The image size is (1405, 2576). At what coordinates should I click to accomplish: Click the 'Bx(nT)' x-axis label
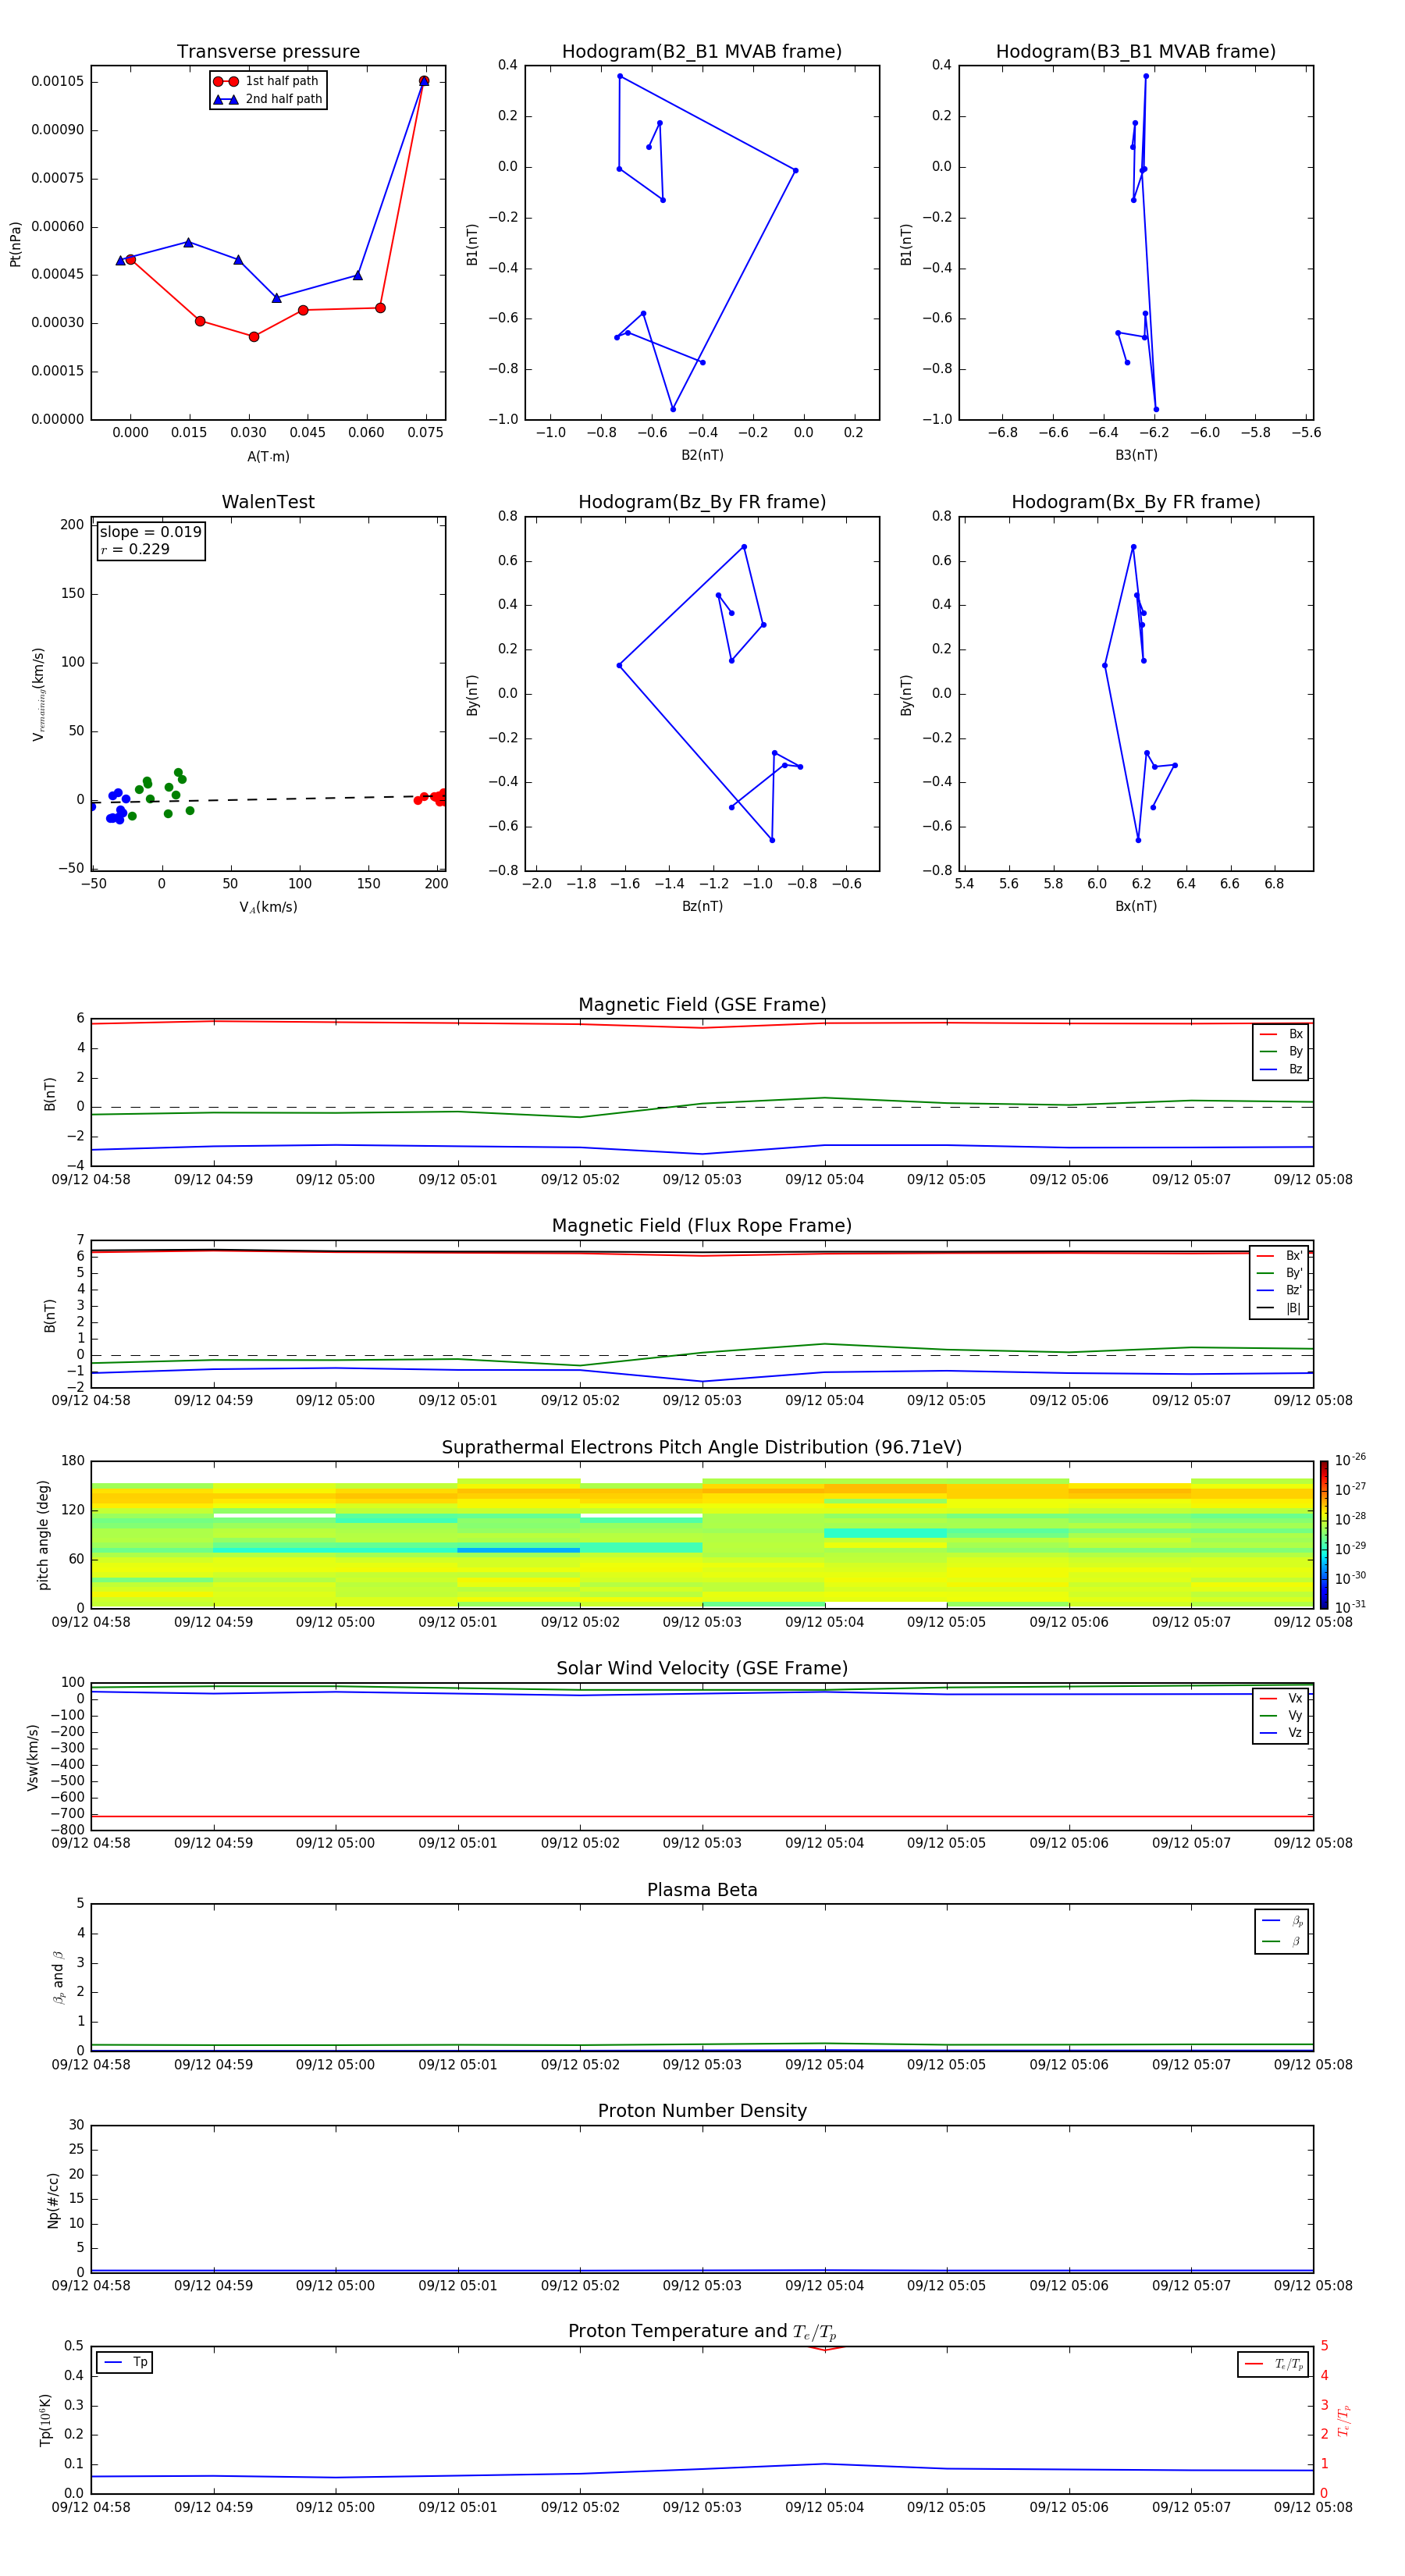click(x=1136, y=906)
